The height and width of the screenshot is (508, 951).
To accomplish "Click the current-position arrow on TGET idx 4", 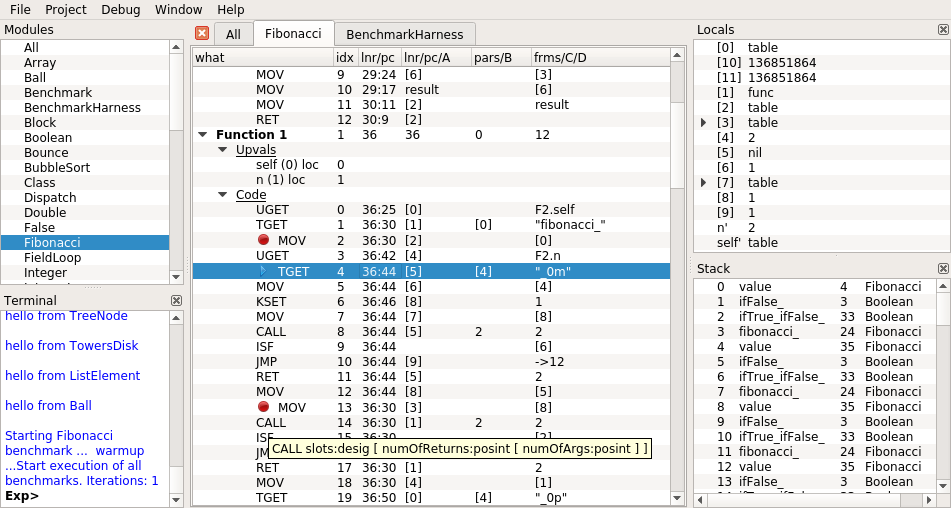I will (x=263, y=271).
